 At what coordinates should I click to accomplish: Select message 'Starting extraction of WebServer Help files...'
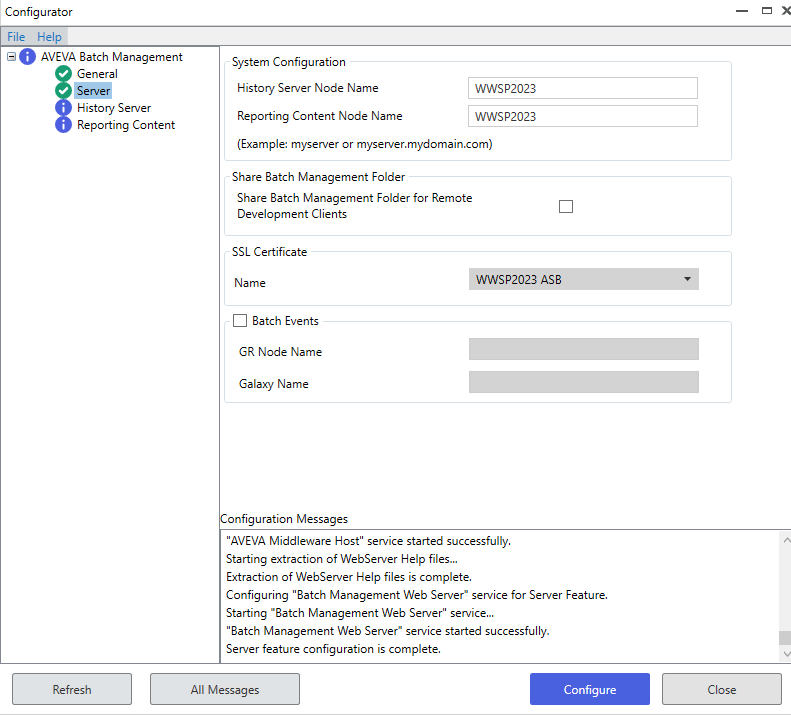pyautogui.click(x=342, y=559)
